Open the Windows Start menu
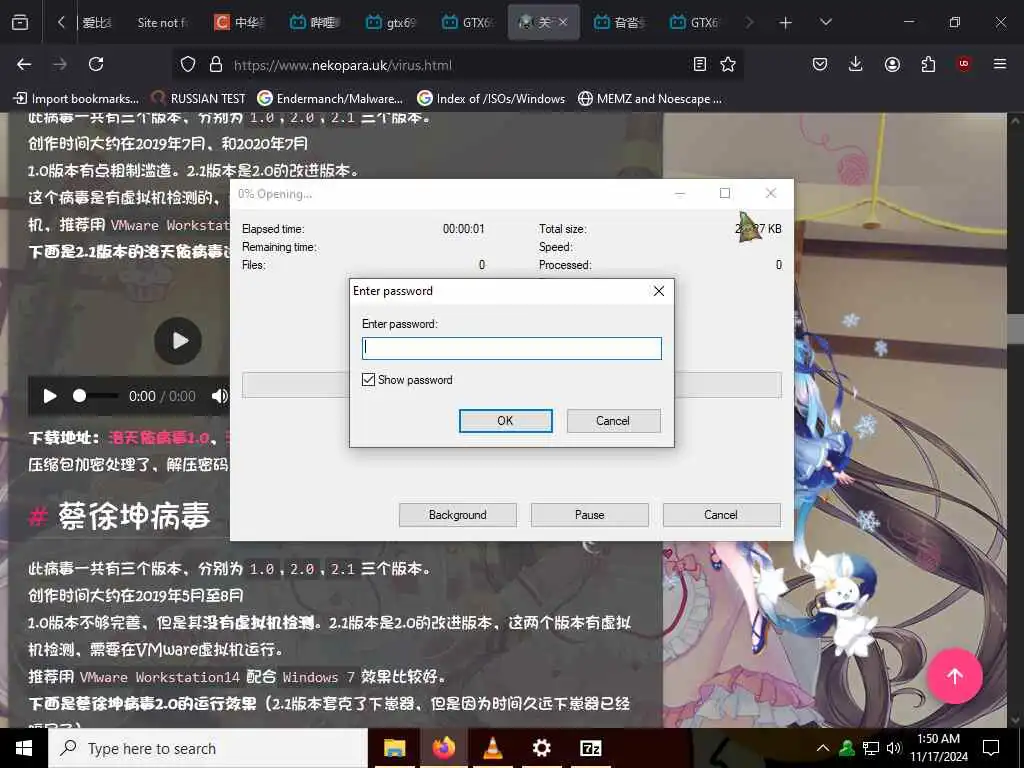Viewport: 1024px width, 768px height. [24, 748]
